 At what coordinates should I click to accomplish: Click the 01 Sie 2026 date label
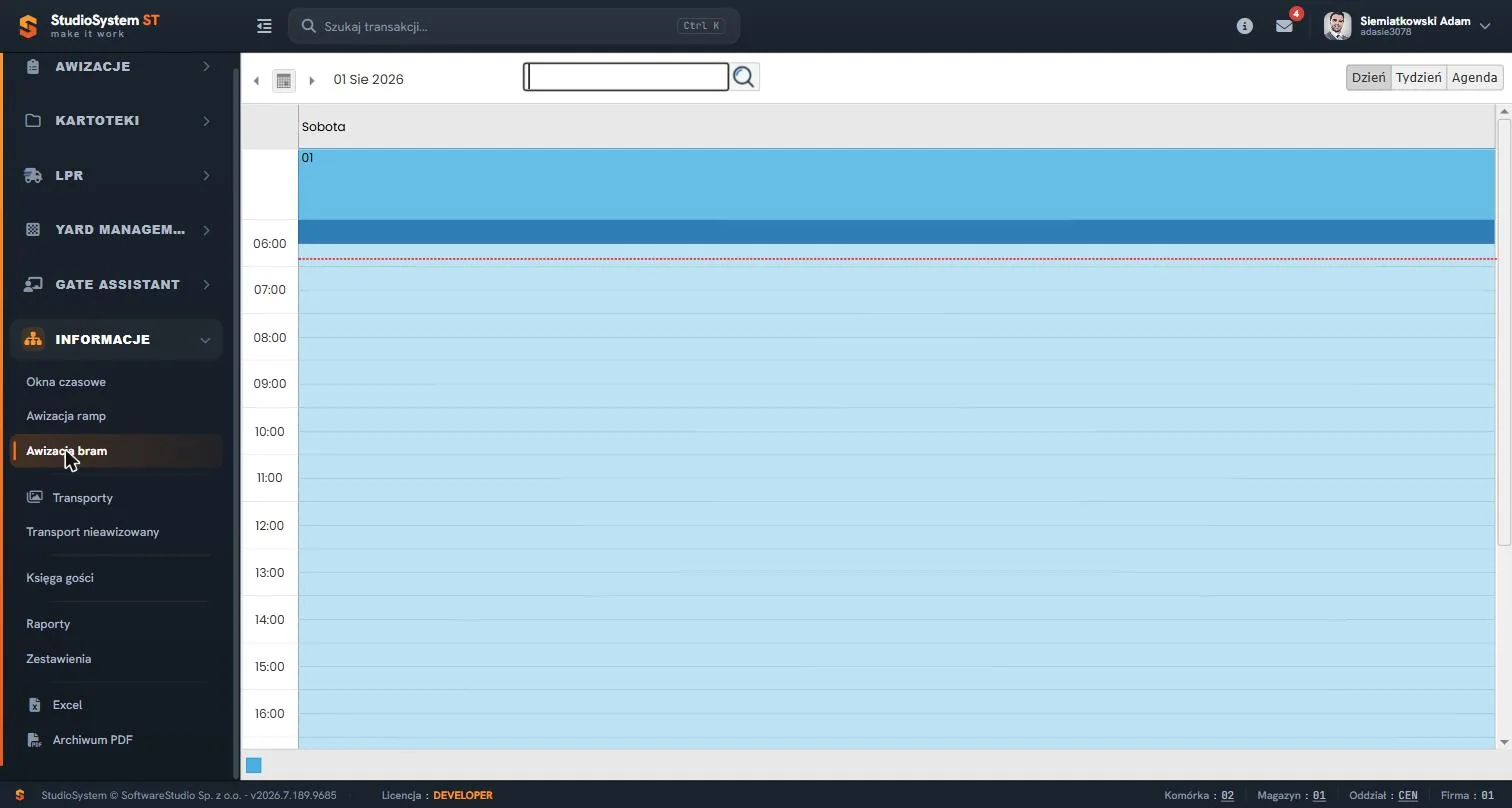coord(369,80)
